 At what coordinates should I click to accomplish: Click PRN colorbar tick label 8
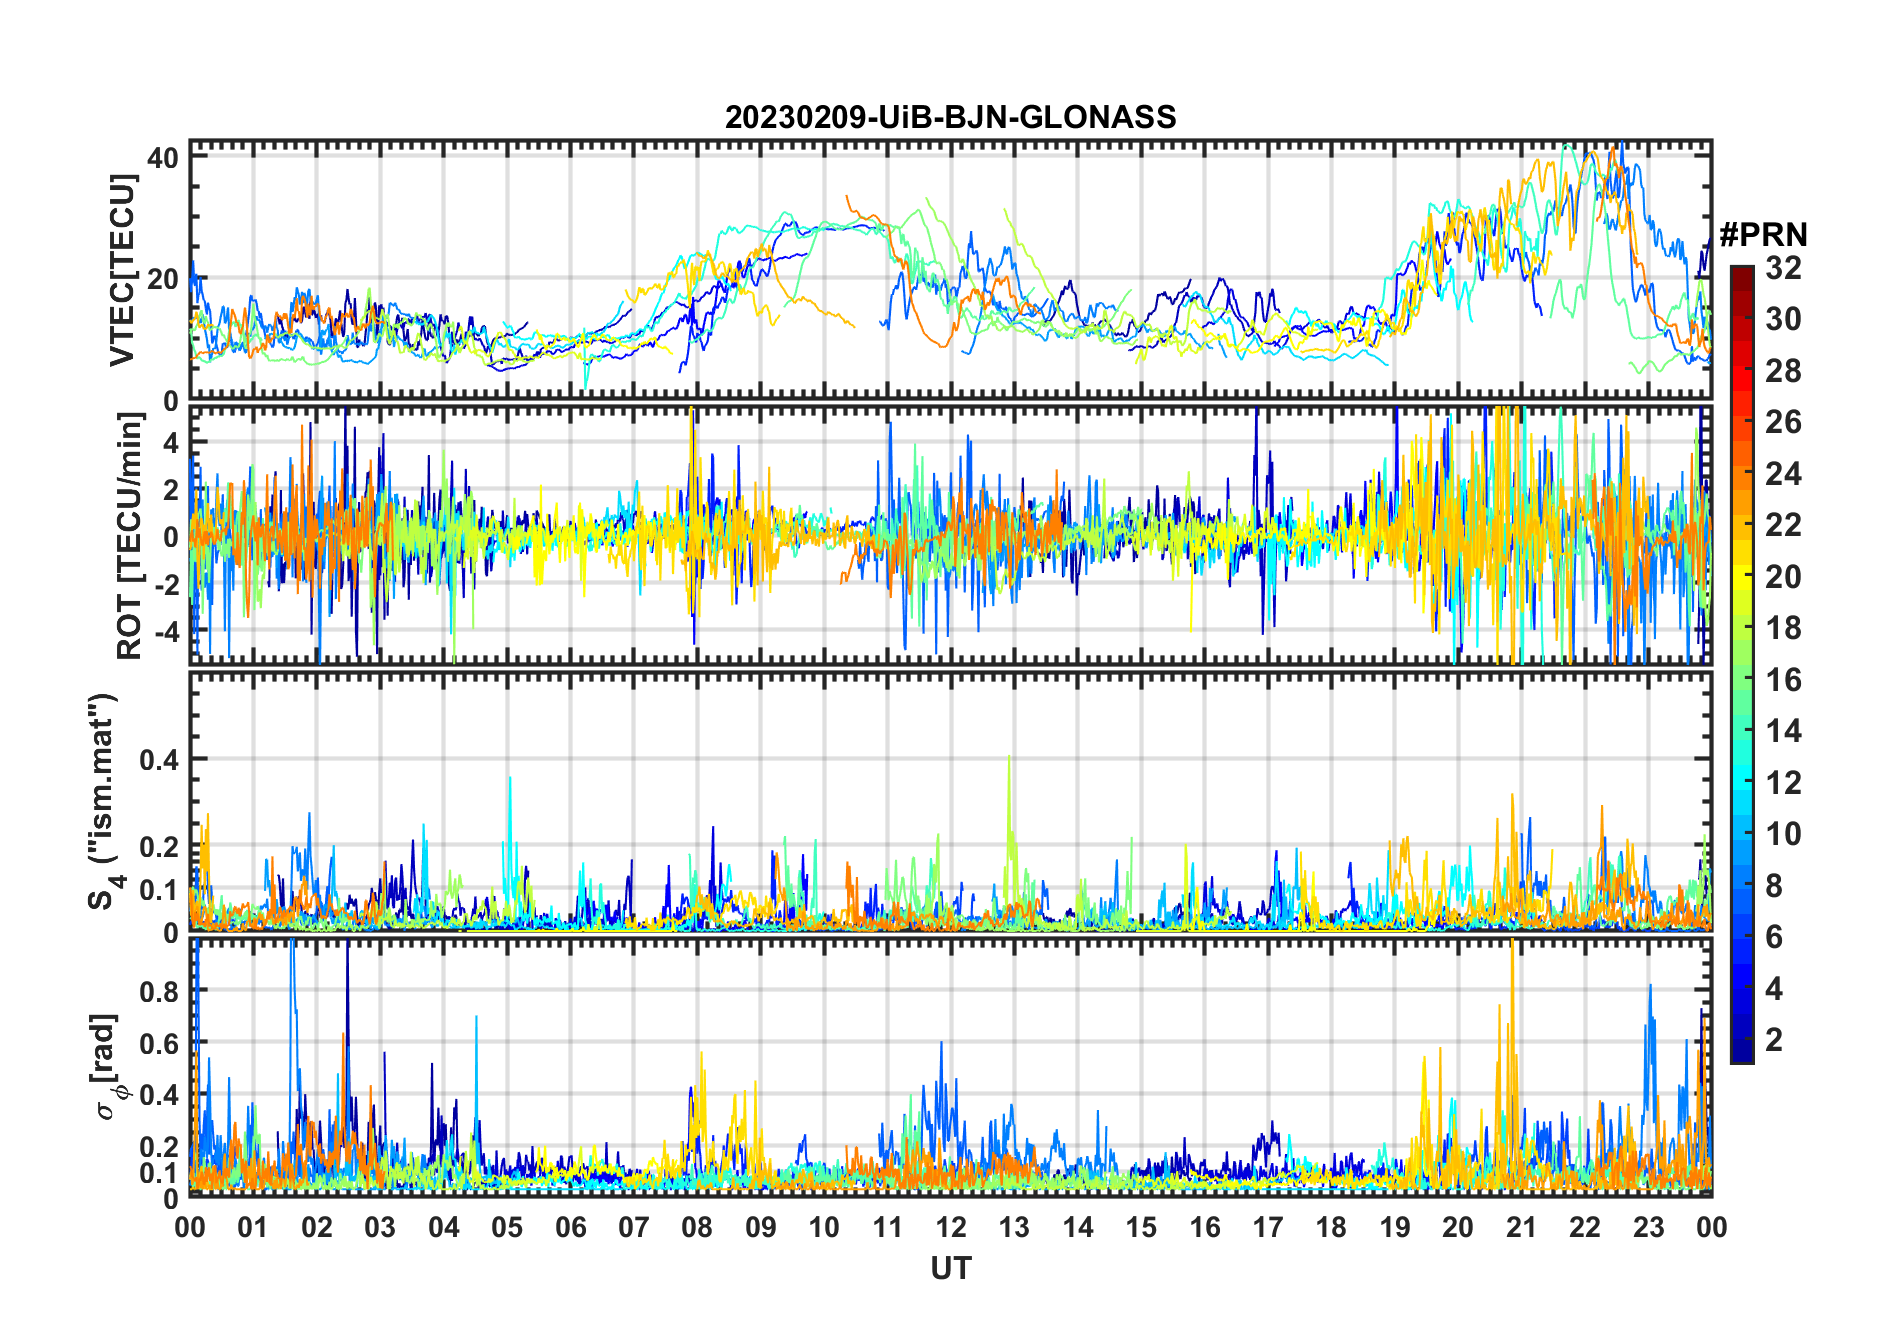[x=1774, y=886]
